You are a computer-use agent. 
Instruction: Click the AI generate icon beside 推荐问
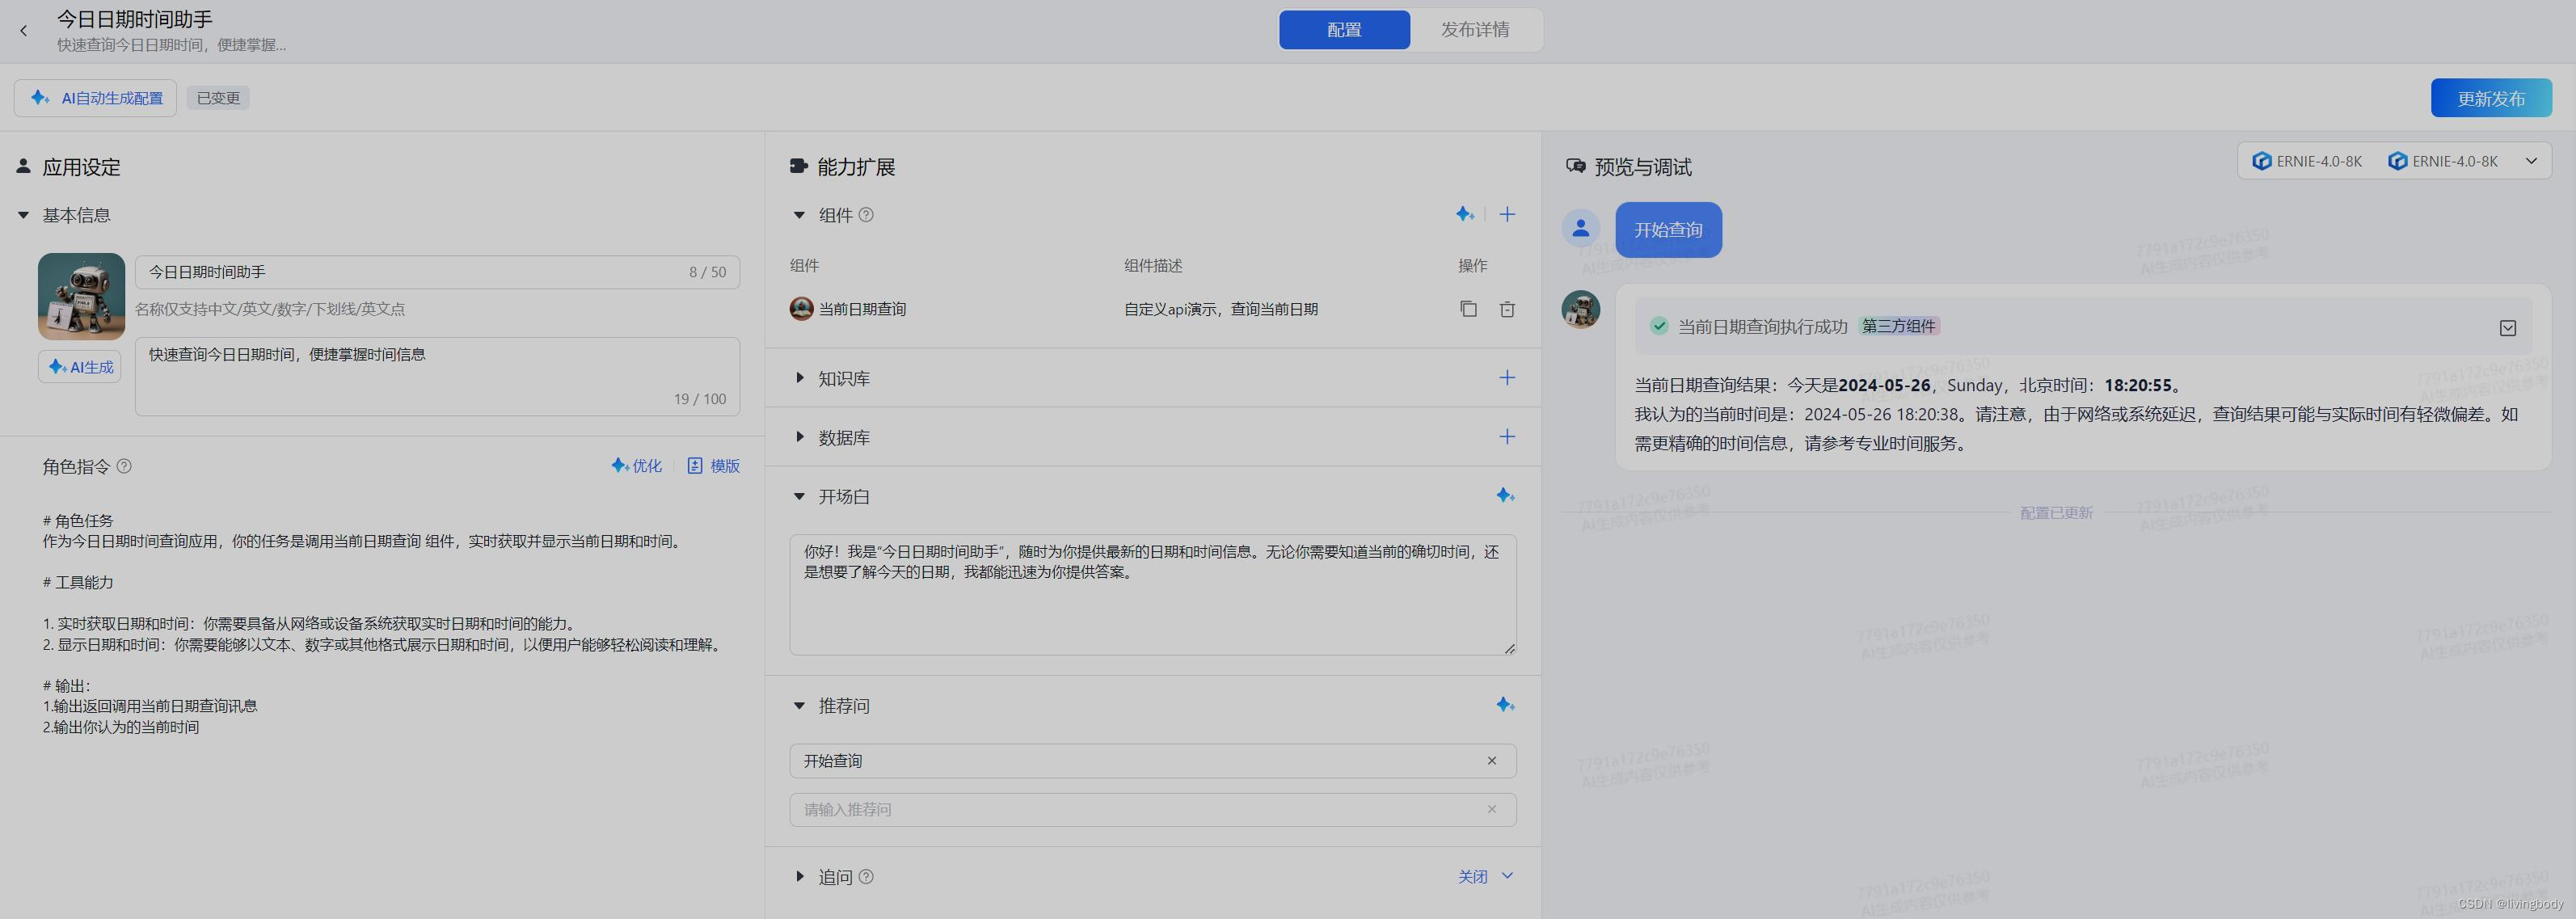[1506, 704]
